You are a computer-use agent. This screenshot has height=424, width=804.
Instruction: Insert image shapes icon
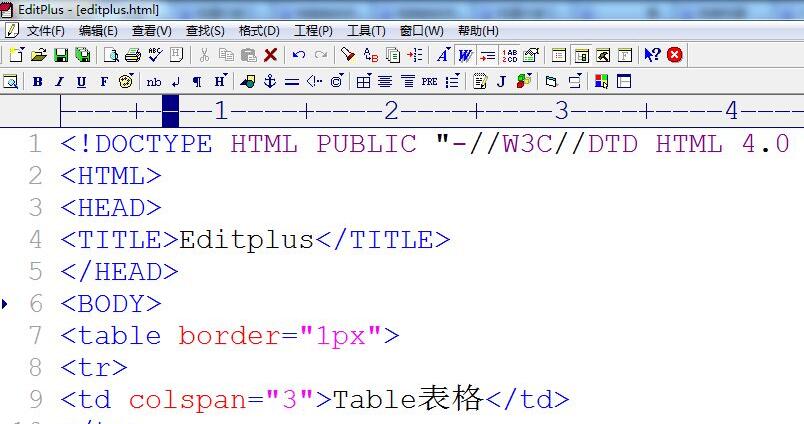tap(248, 82)
